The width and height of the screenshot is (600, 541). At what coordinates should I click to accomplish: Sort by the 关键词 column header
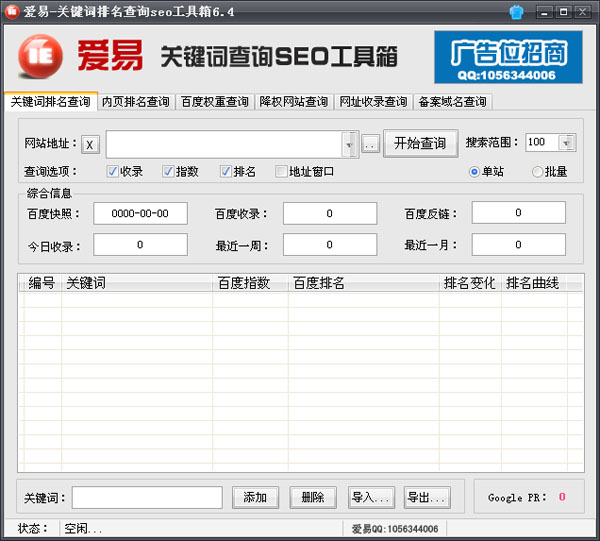[137, 283]
